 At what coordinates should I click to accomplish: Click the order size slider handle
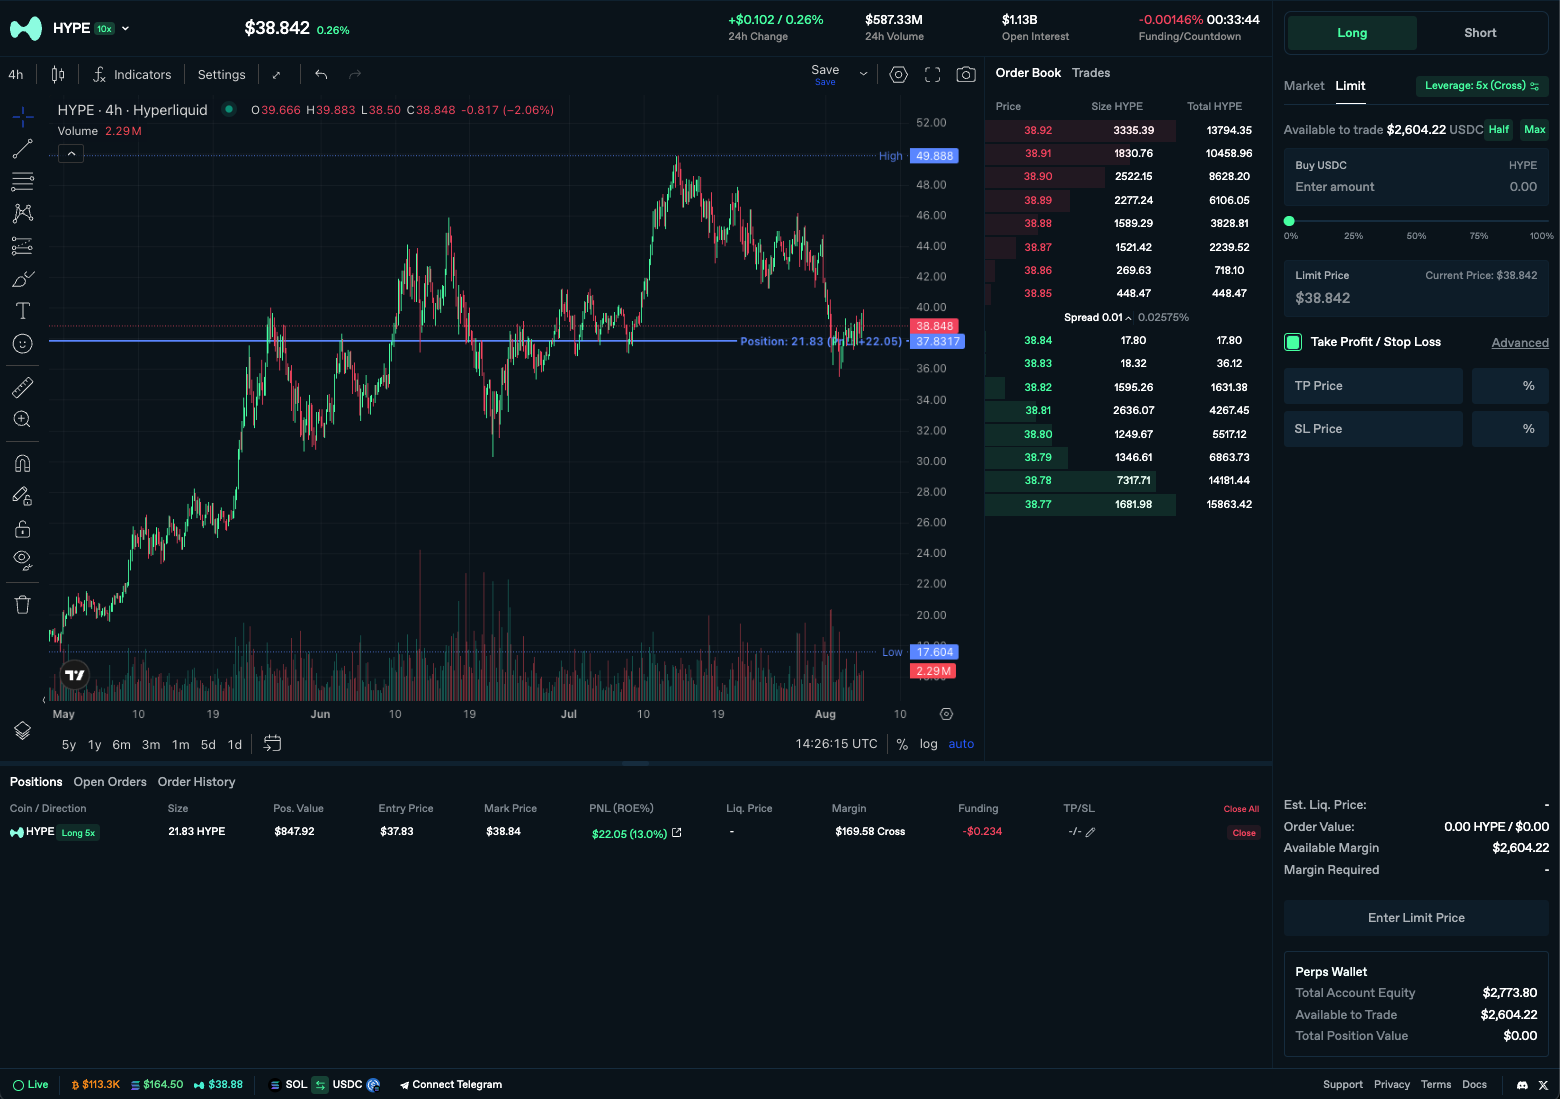pyautogui.click(x=1289, y=221)
